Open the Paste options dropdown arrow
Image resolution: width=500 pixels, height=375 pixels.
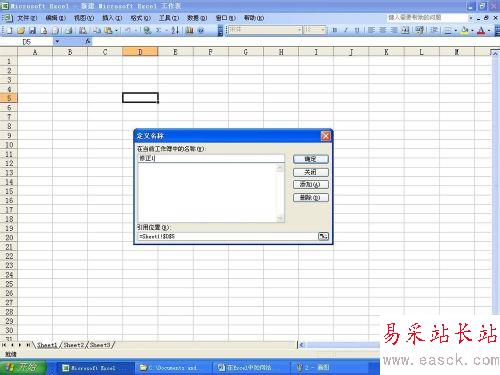coord(116,31)
